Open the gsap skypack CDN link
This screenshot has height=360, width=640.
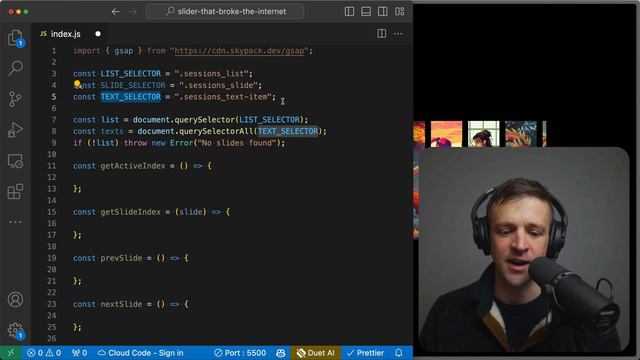239,51
